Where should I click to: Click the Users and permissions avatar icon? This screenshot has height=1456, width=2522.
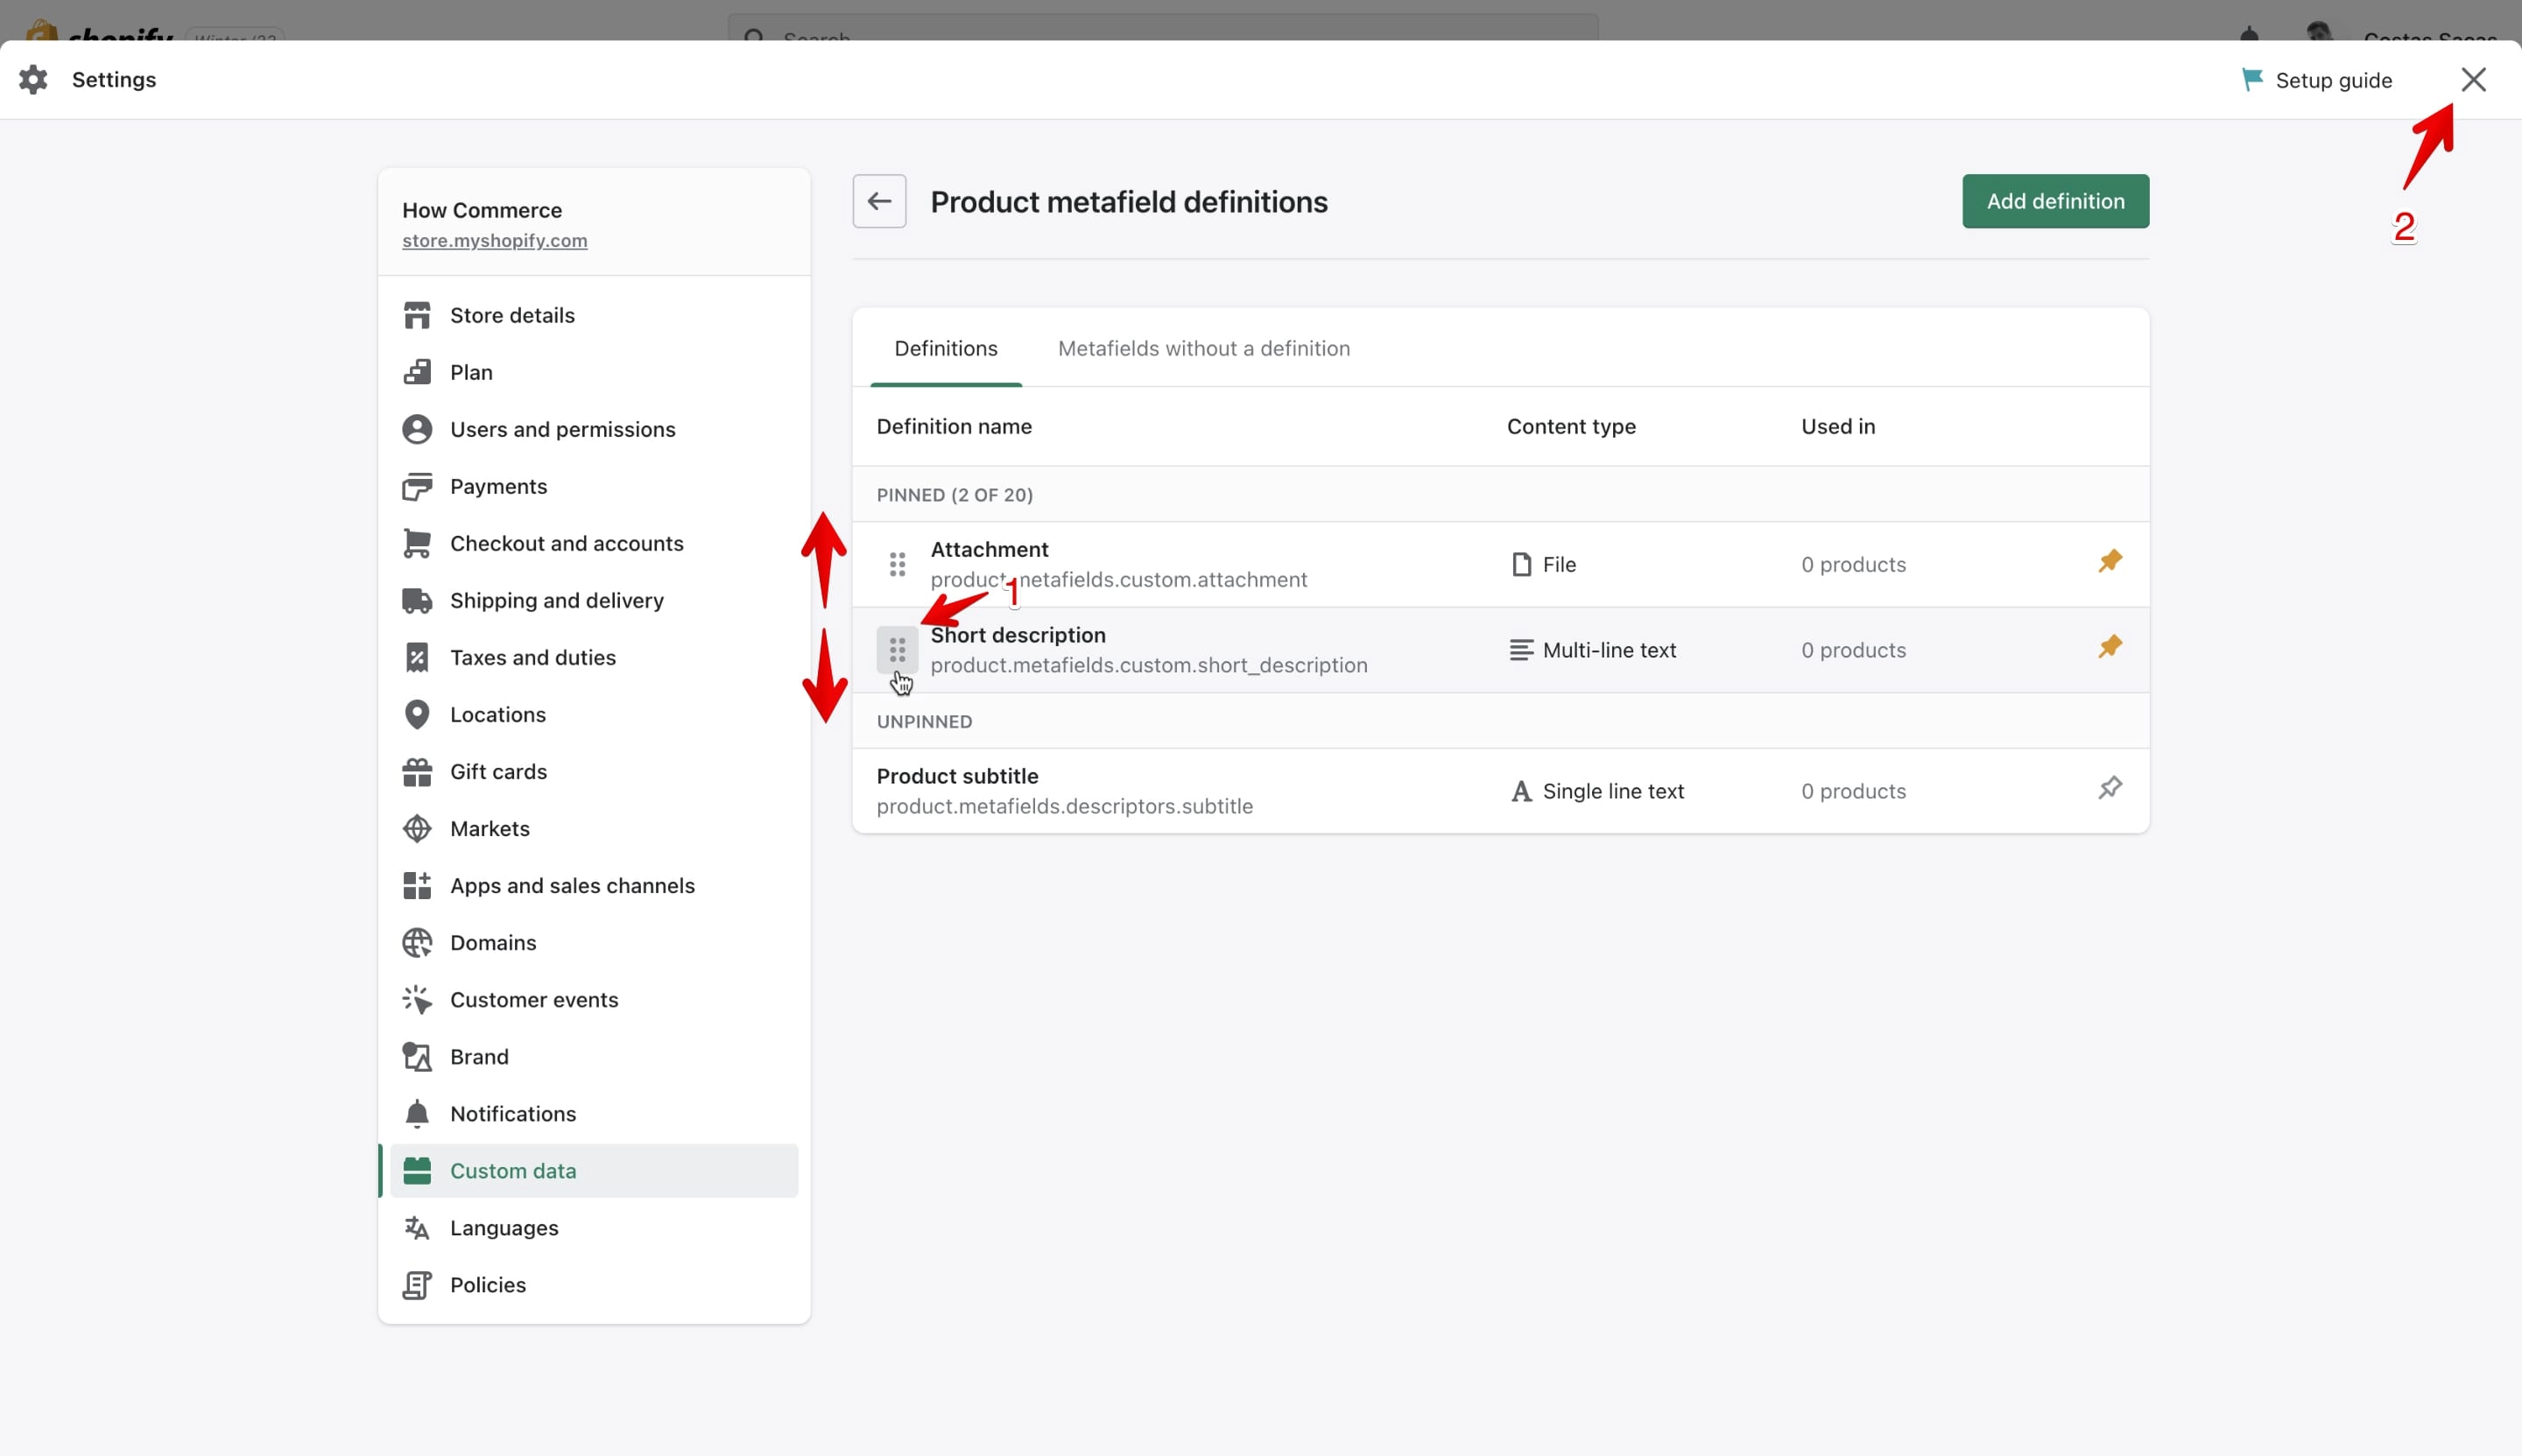(x=417, y=429)
